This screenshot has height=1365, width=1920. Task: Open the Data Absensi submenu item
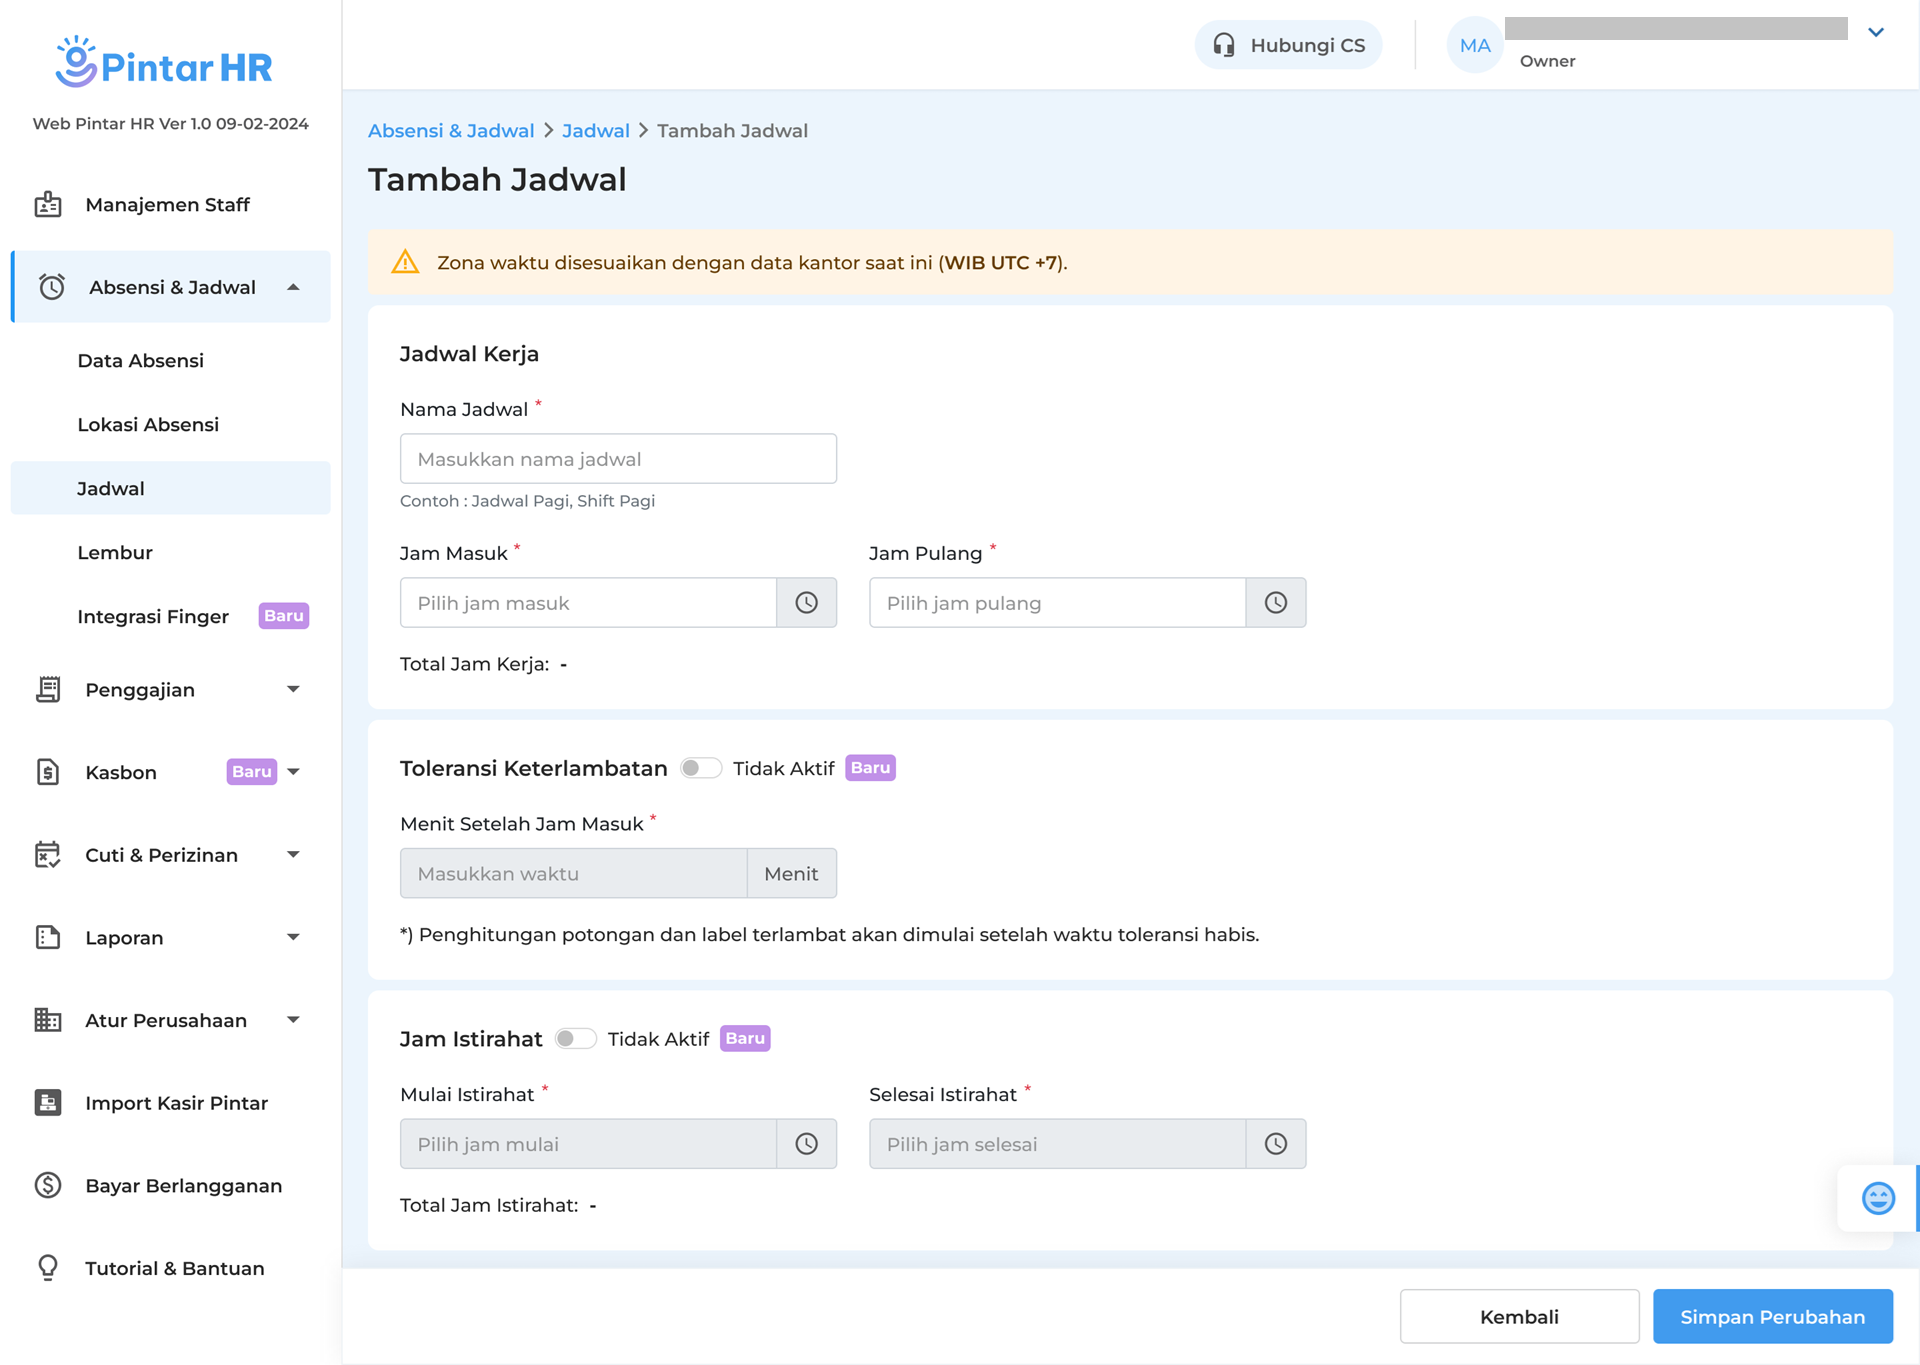point(140,361)
